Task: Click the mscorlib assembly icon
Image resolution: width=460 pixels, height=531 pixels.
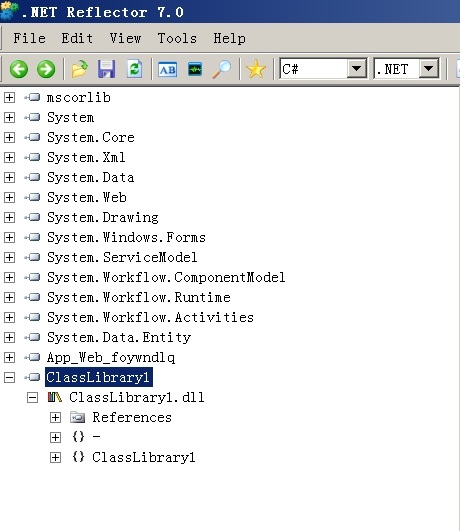Action: tap(33, 98)
